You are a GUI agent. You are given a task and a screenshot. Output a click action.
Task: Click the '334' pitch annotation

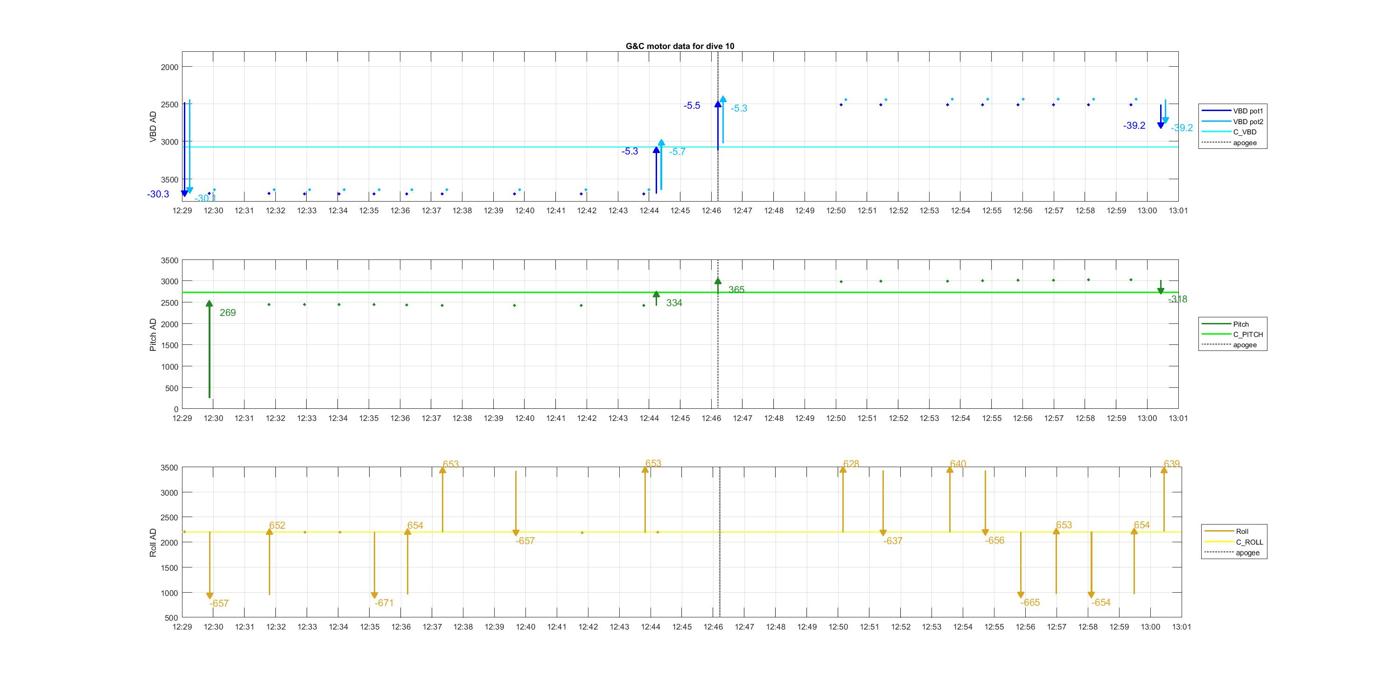click(674, 303)
